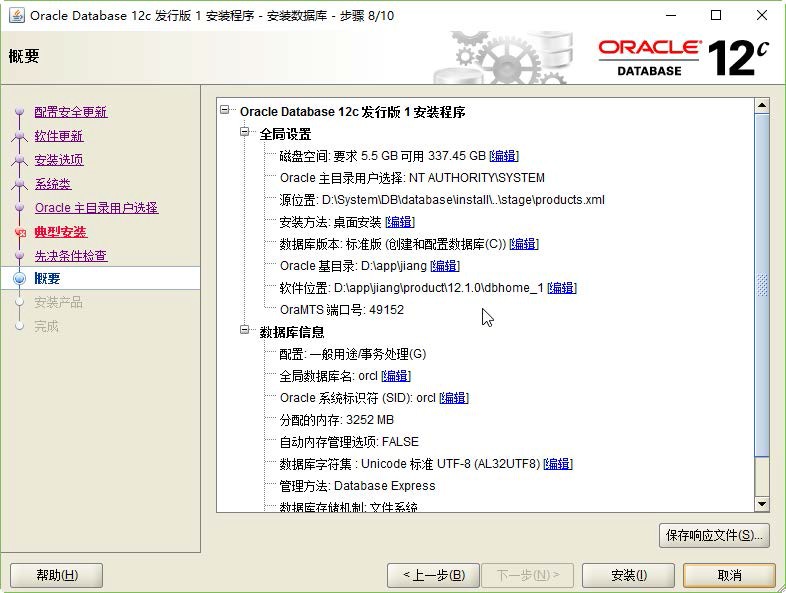
Task: Select the 自动内存管理选项: FALSE row
Action: pos(349,442)
